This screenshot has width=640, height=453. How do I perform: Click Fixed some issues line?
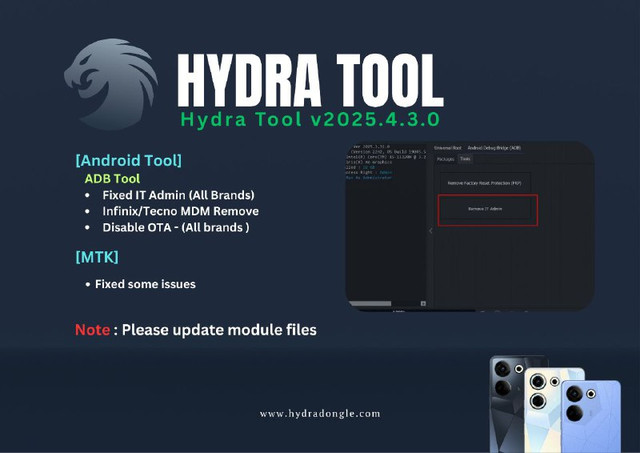145,284
